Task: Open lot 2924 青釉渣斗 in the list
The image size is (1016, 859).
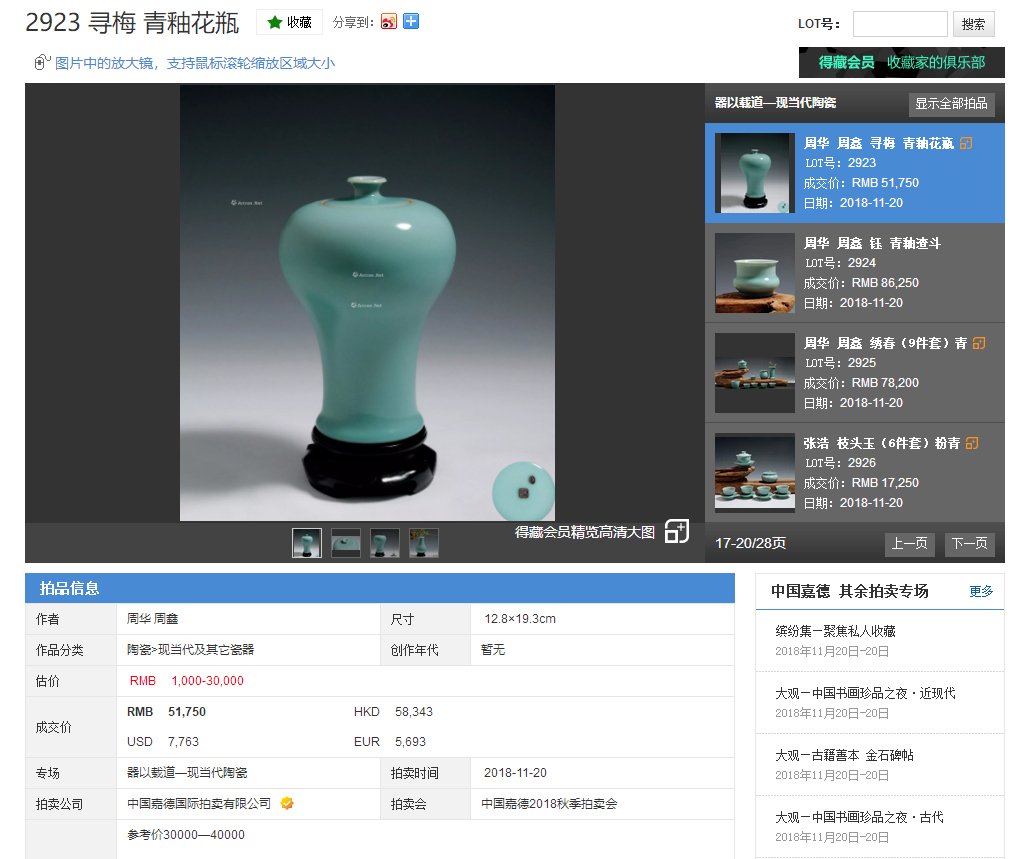Action: click(872, 243)
